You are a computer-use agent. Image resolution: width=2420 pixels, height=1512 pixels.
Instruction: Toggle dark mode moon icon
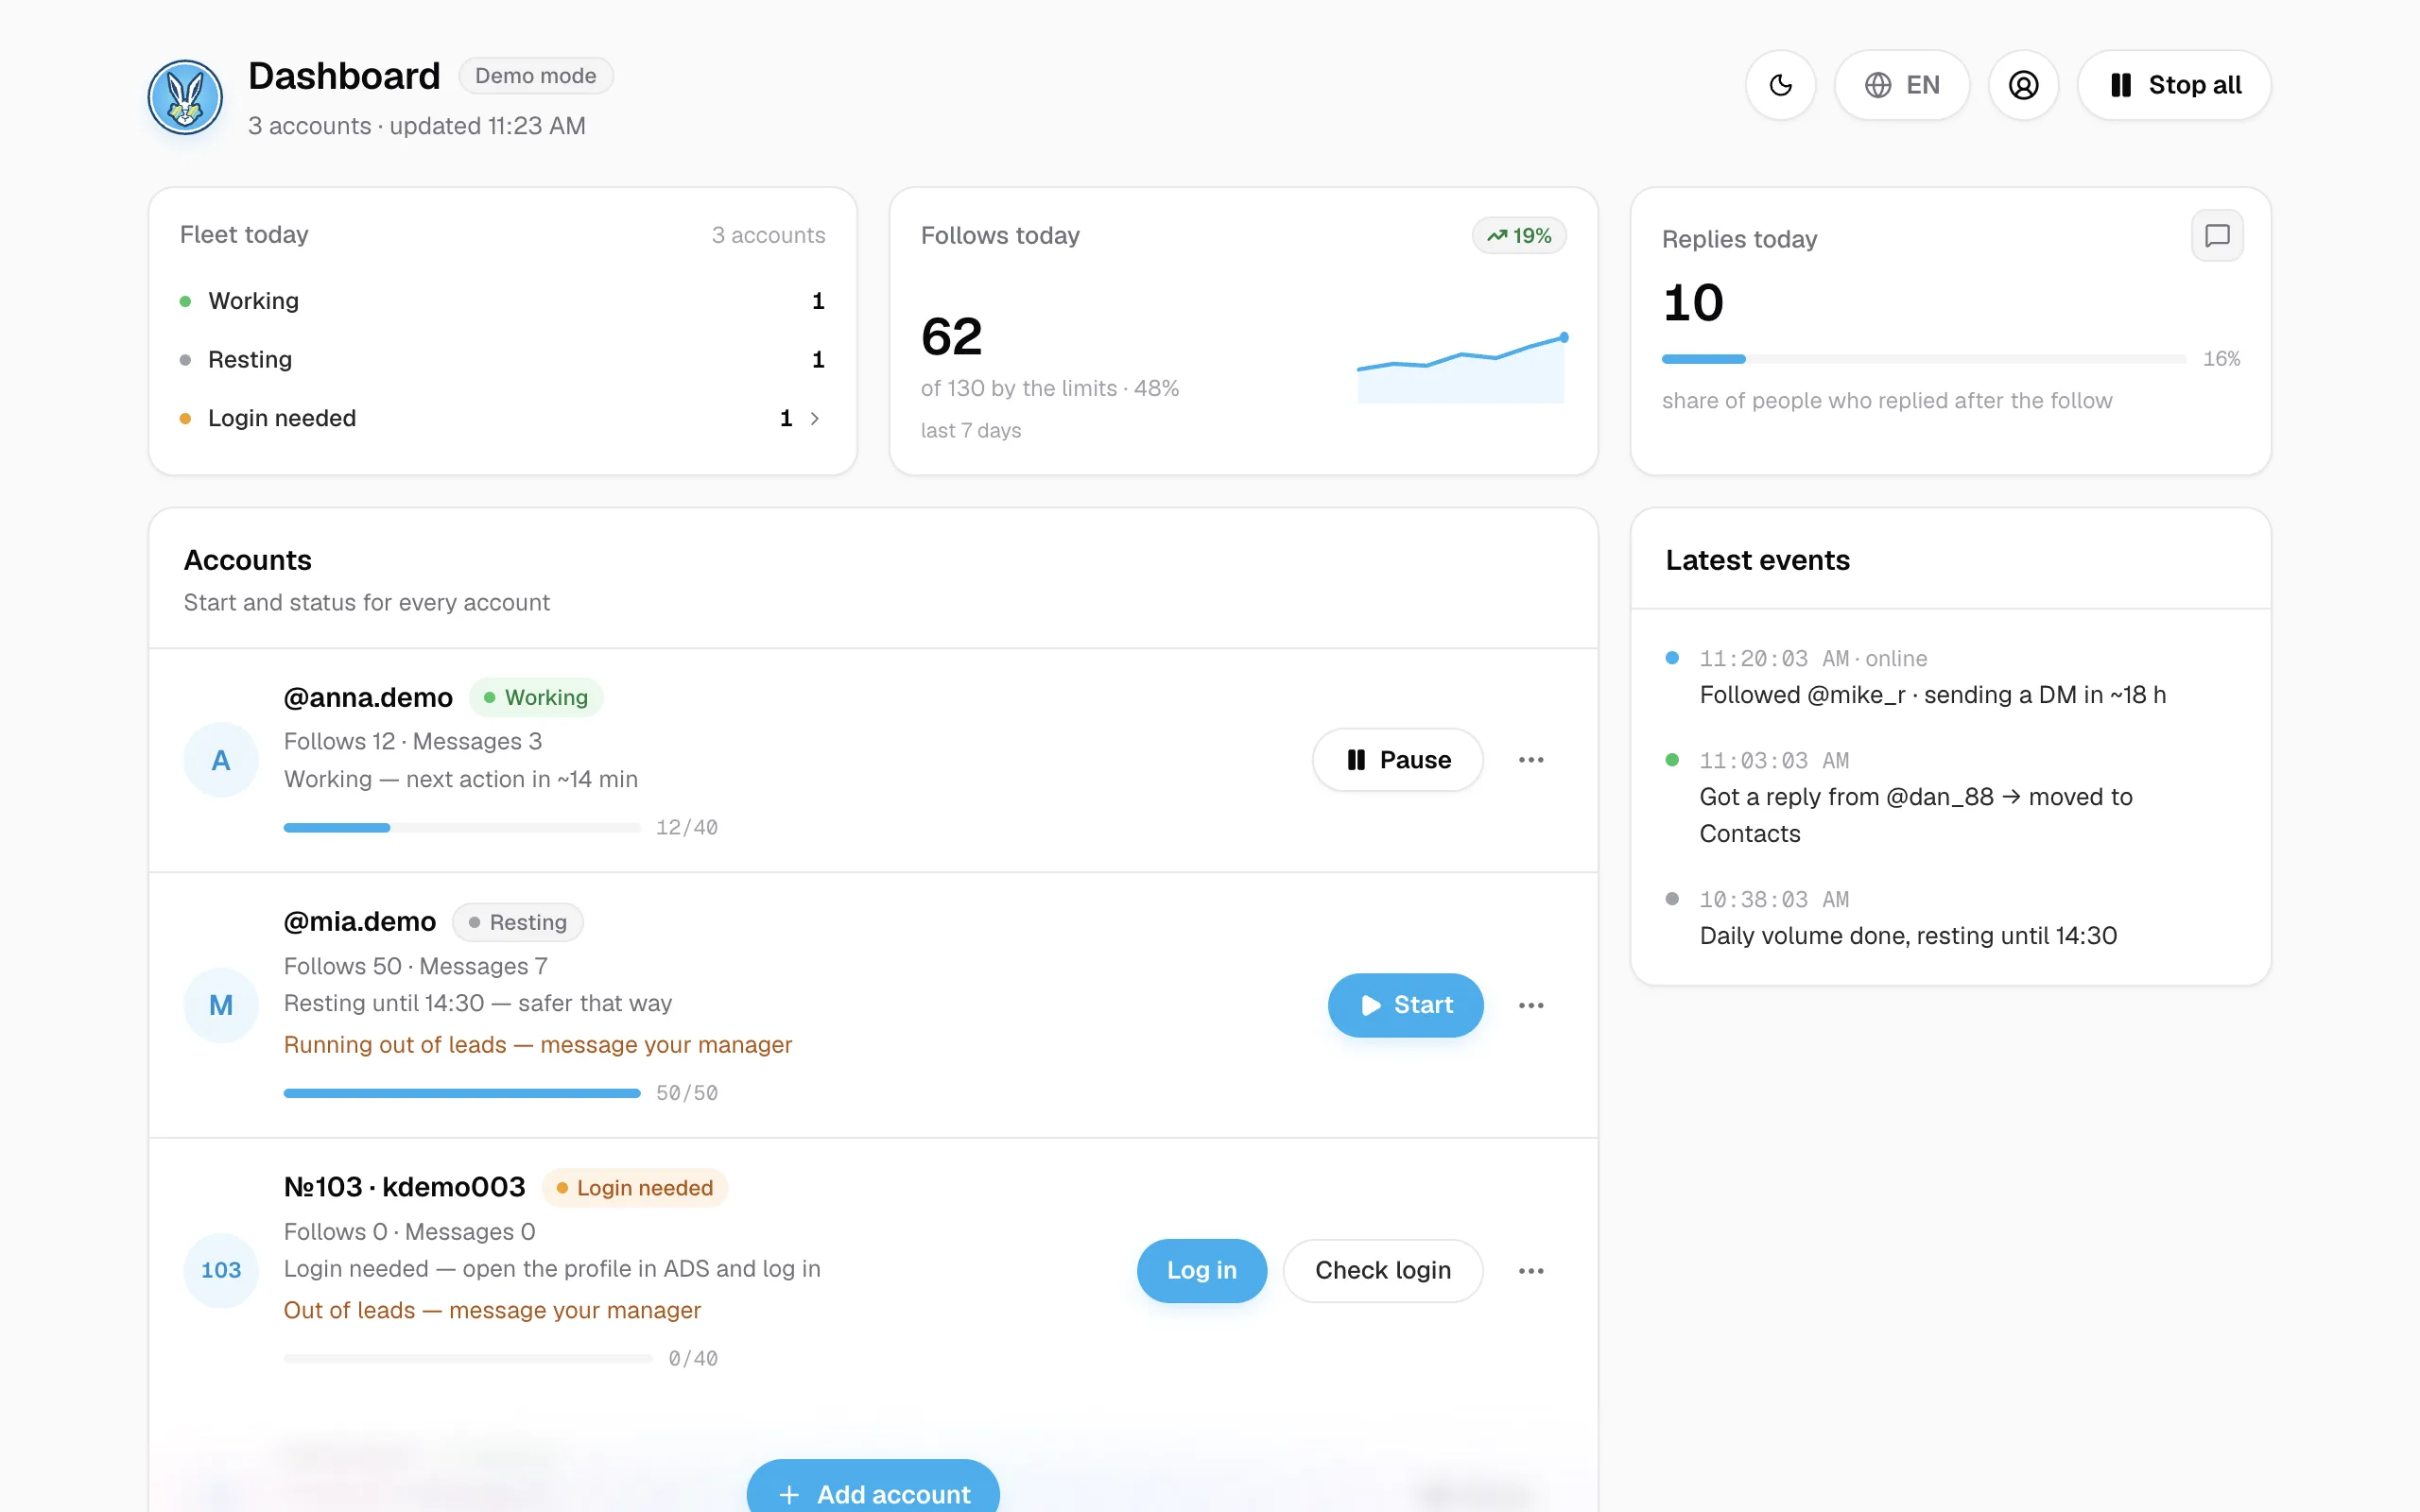pyautogui.click(x=1780, y=85)
